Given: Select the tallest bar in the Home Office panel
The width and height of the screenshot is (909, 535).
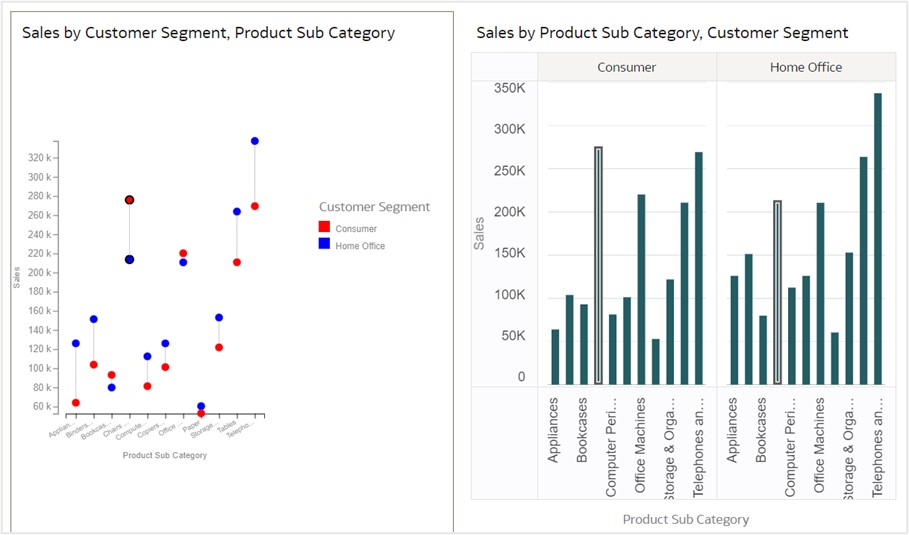Looking at the screenshot, I should coord(877,238).
